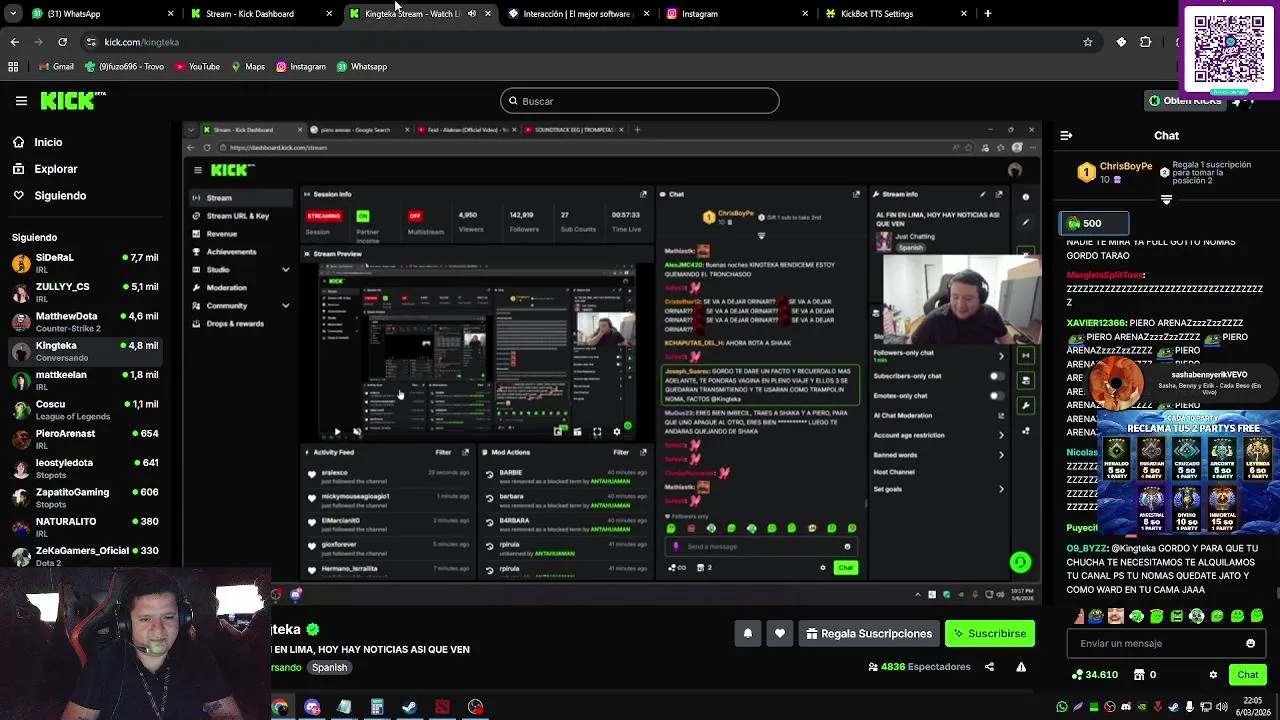Share the stream via share icon
This screenshot has height=720, width=1280.
coord(989,667)
